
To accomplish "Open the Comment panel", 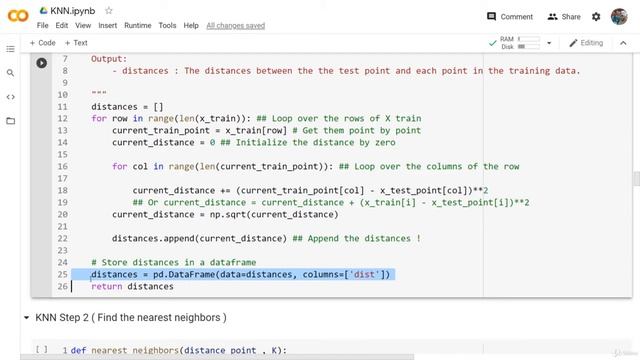I will pos(510,17).
